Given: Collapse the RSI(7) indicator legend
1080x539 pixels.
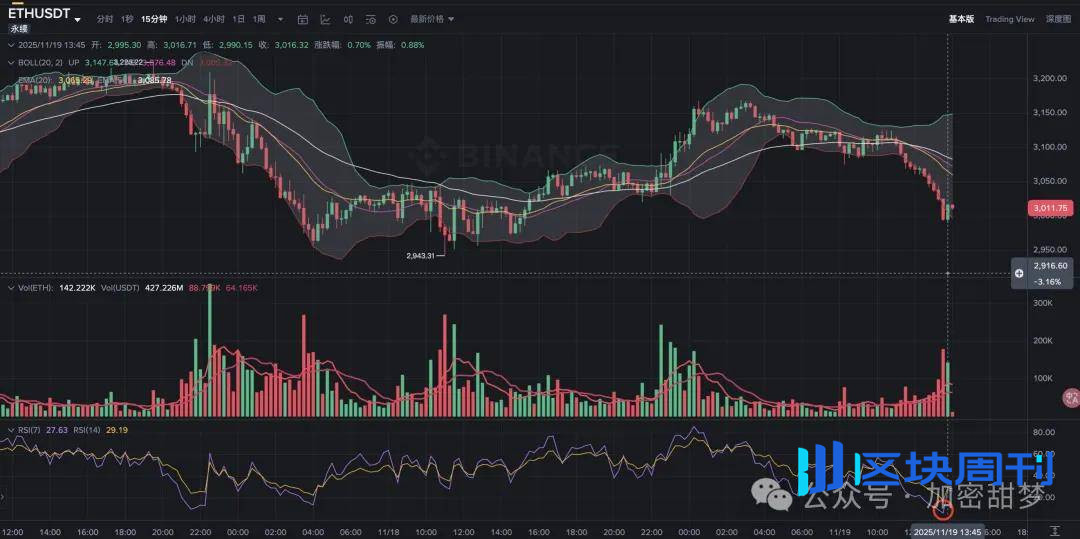Looking at the screenshot, I should [9, 430].
